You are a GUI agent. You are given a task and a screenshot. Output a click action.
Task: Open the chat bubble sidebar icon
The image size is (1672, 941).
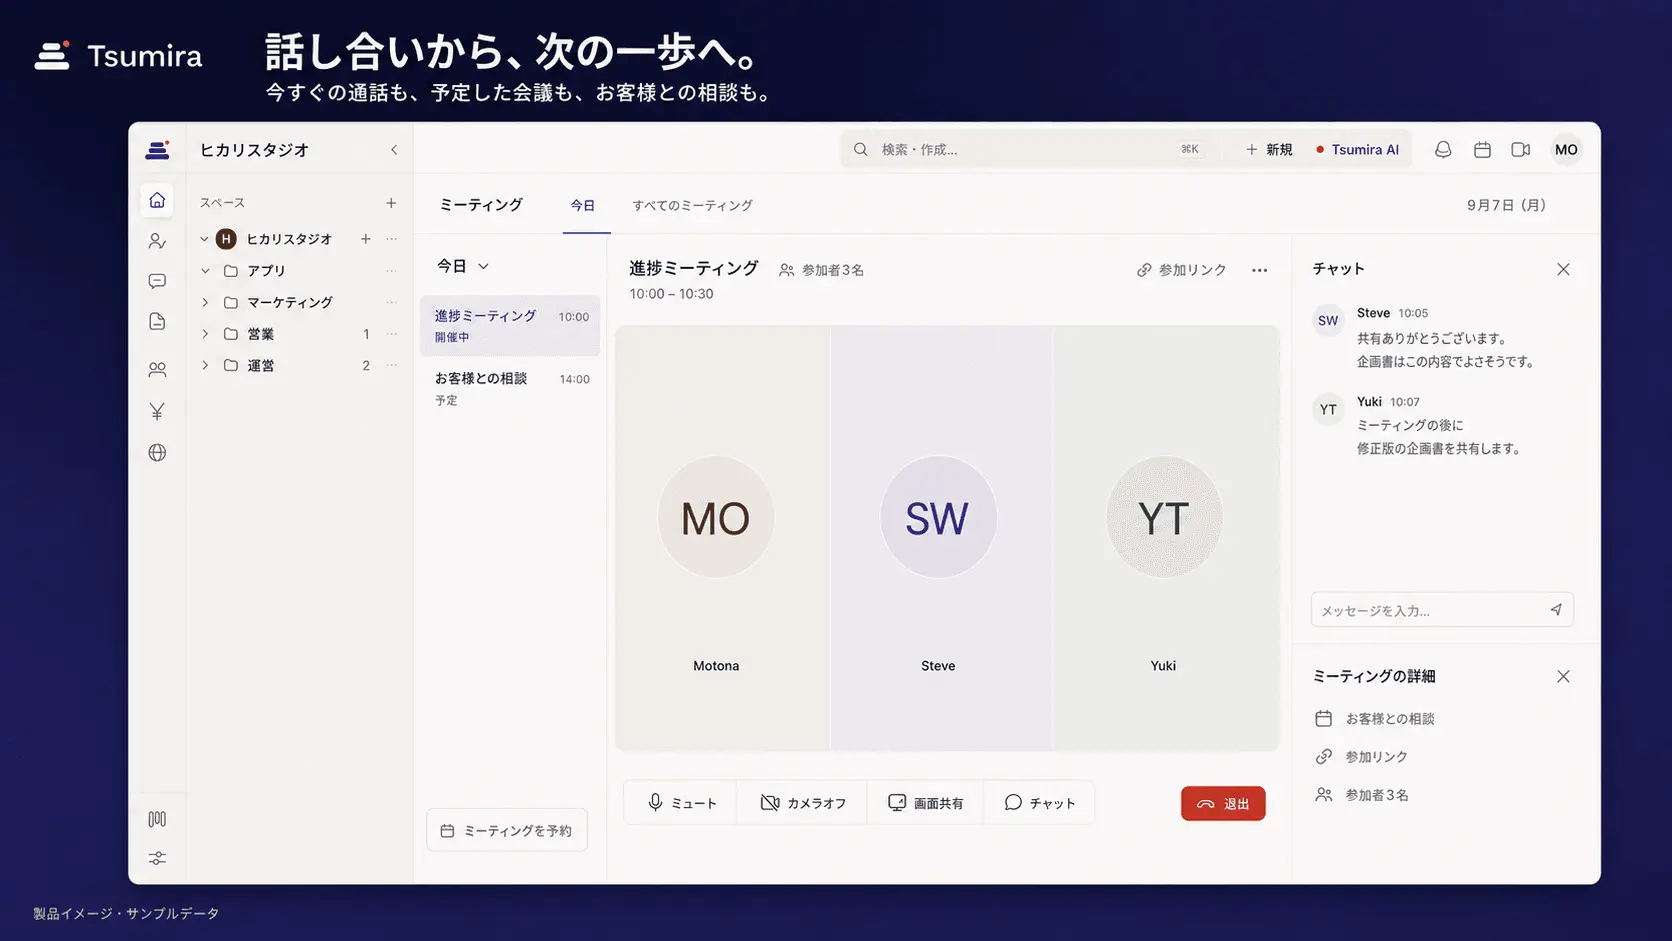tap(157, 281)
